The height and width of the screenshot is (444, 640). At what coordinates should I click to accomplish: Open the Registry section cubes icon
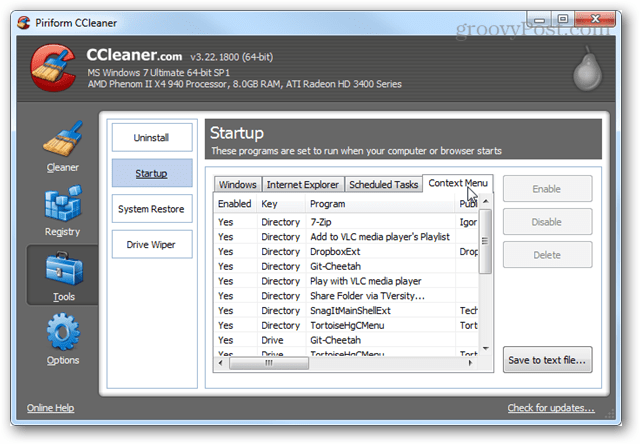click(63, 203)
